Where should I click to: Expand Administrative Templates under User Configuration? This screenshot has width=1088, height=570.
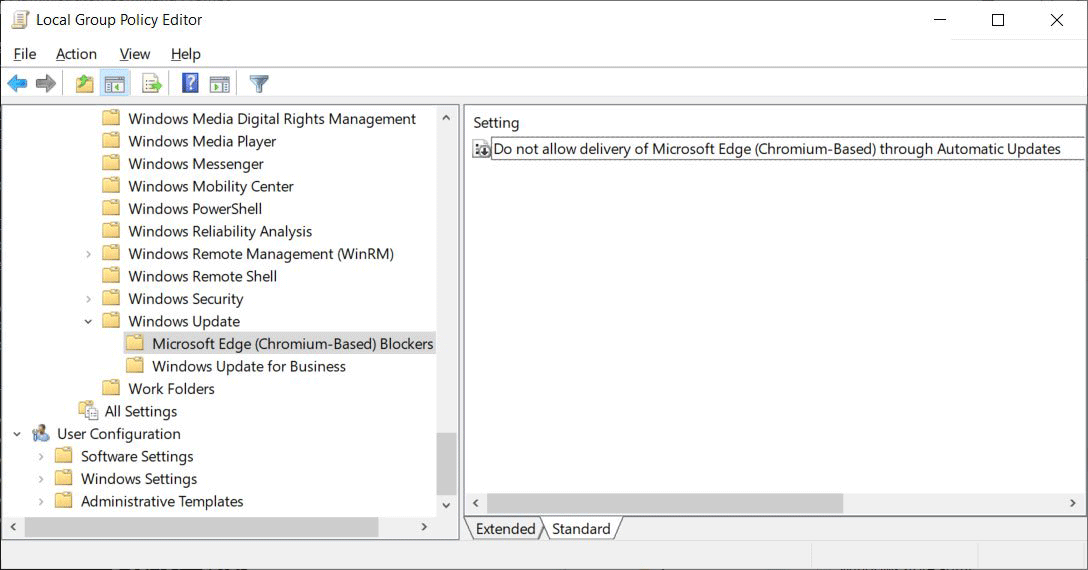40,501
